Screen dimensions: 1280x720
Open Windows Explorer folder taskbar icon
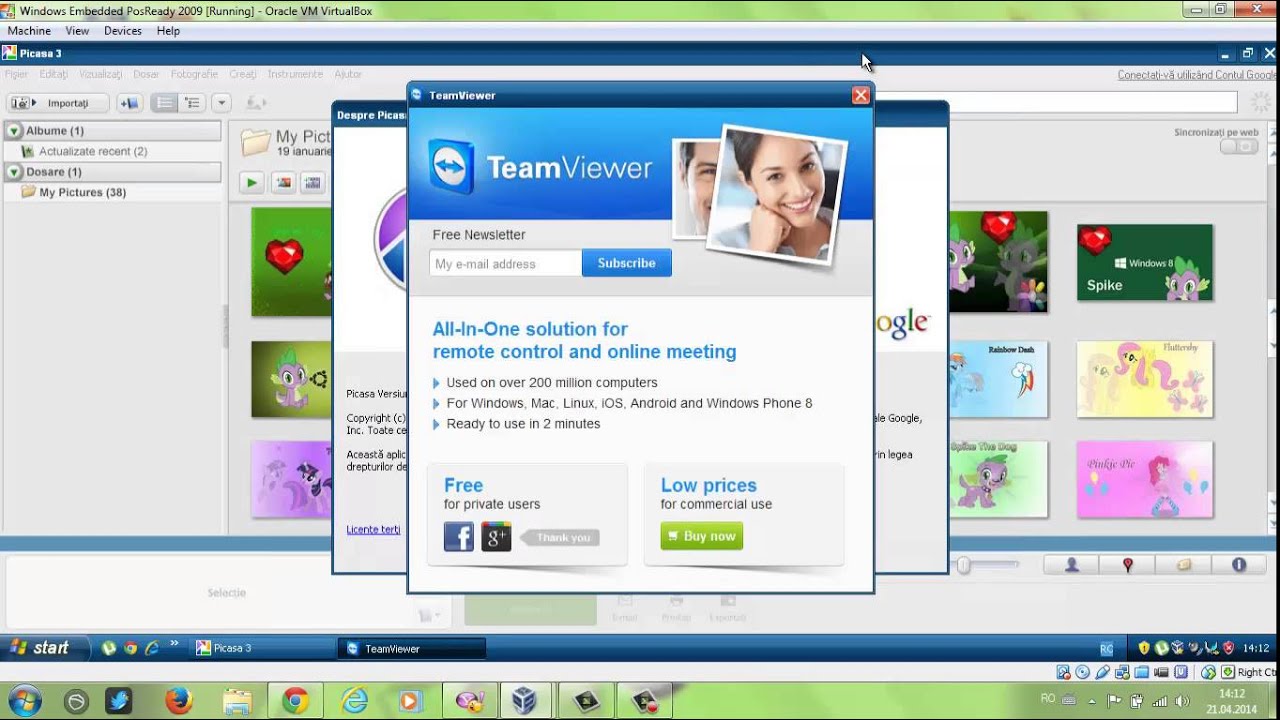coord(237,701)
